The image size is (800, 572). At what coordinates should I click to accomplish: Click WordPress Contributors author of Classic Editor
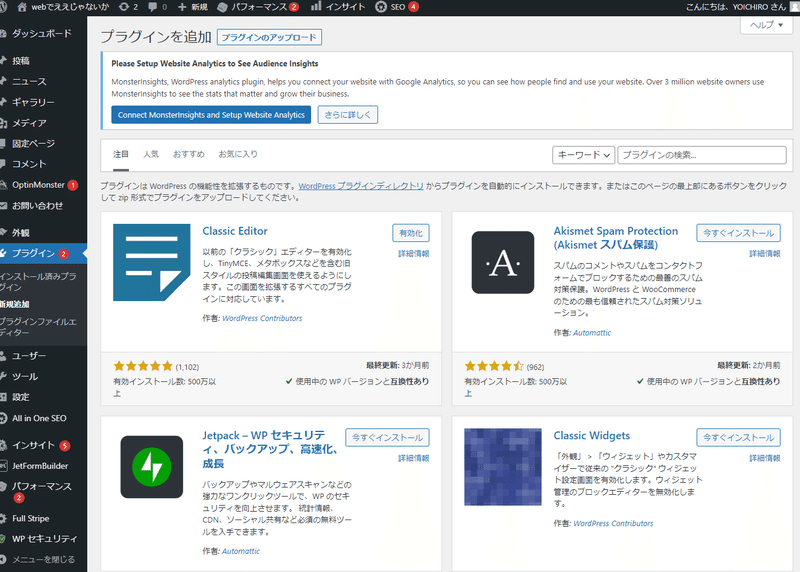pos(262,318)
